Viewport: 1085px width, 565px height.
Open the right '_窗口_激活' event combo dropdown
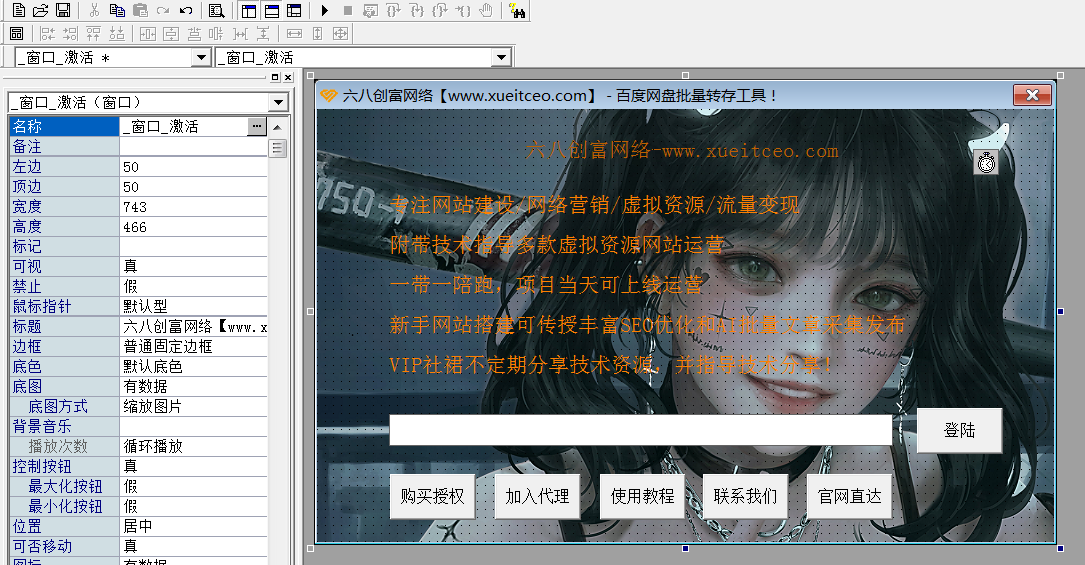(502, 57)
